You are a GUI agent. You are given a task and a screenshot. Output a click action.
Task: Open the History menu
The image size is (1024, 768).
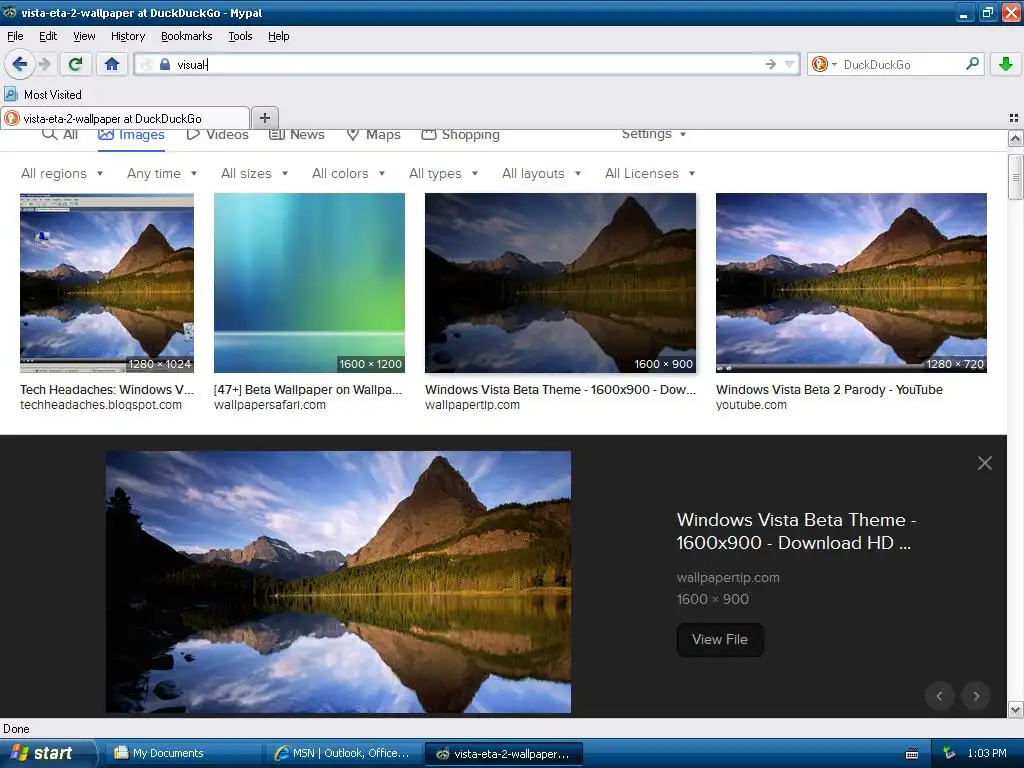[127, 36]
